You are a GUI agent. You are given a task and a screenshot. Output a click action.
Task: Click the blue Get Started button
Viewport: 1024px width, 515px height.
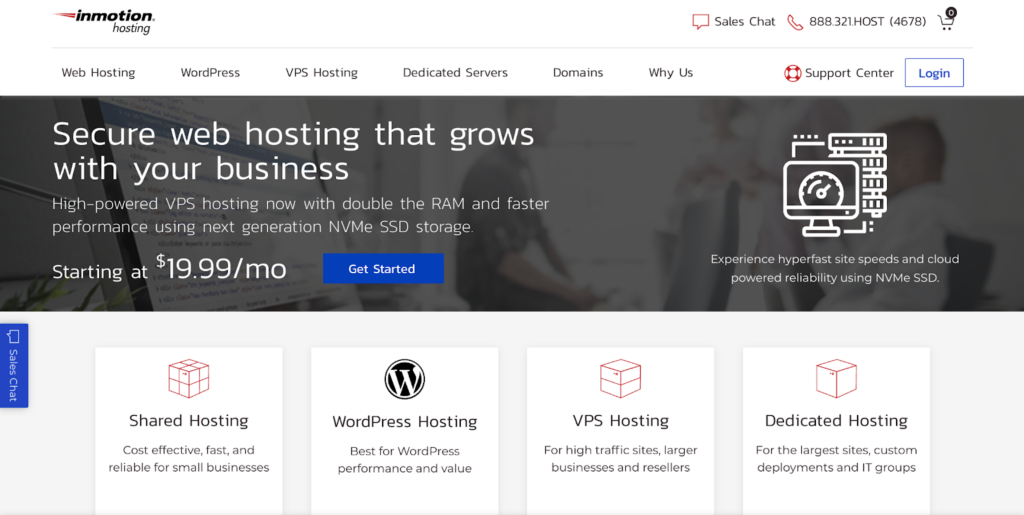pyautogui.click(x=383, y=268)
